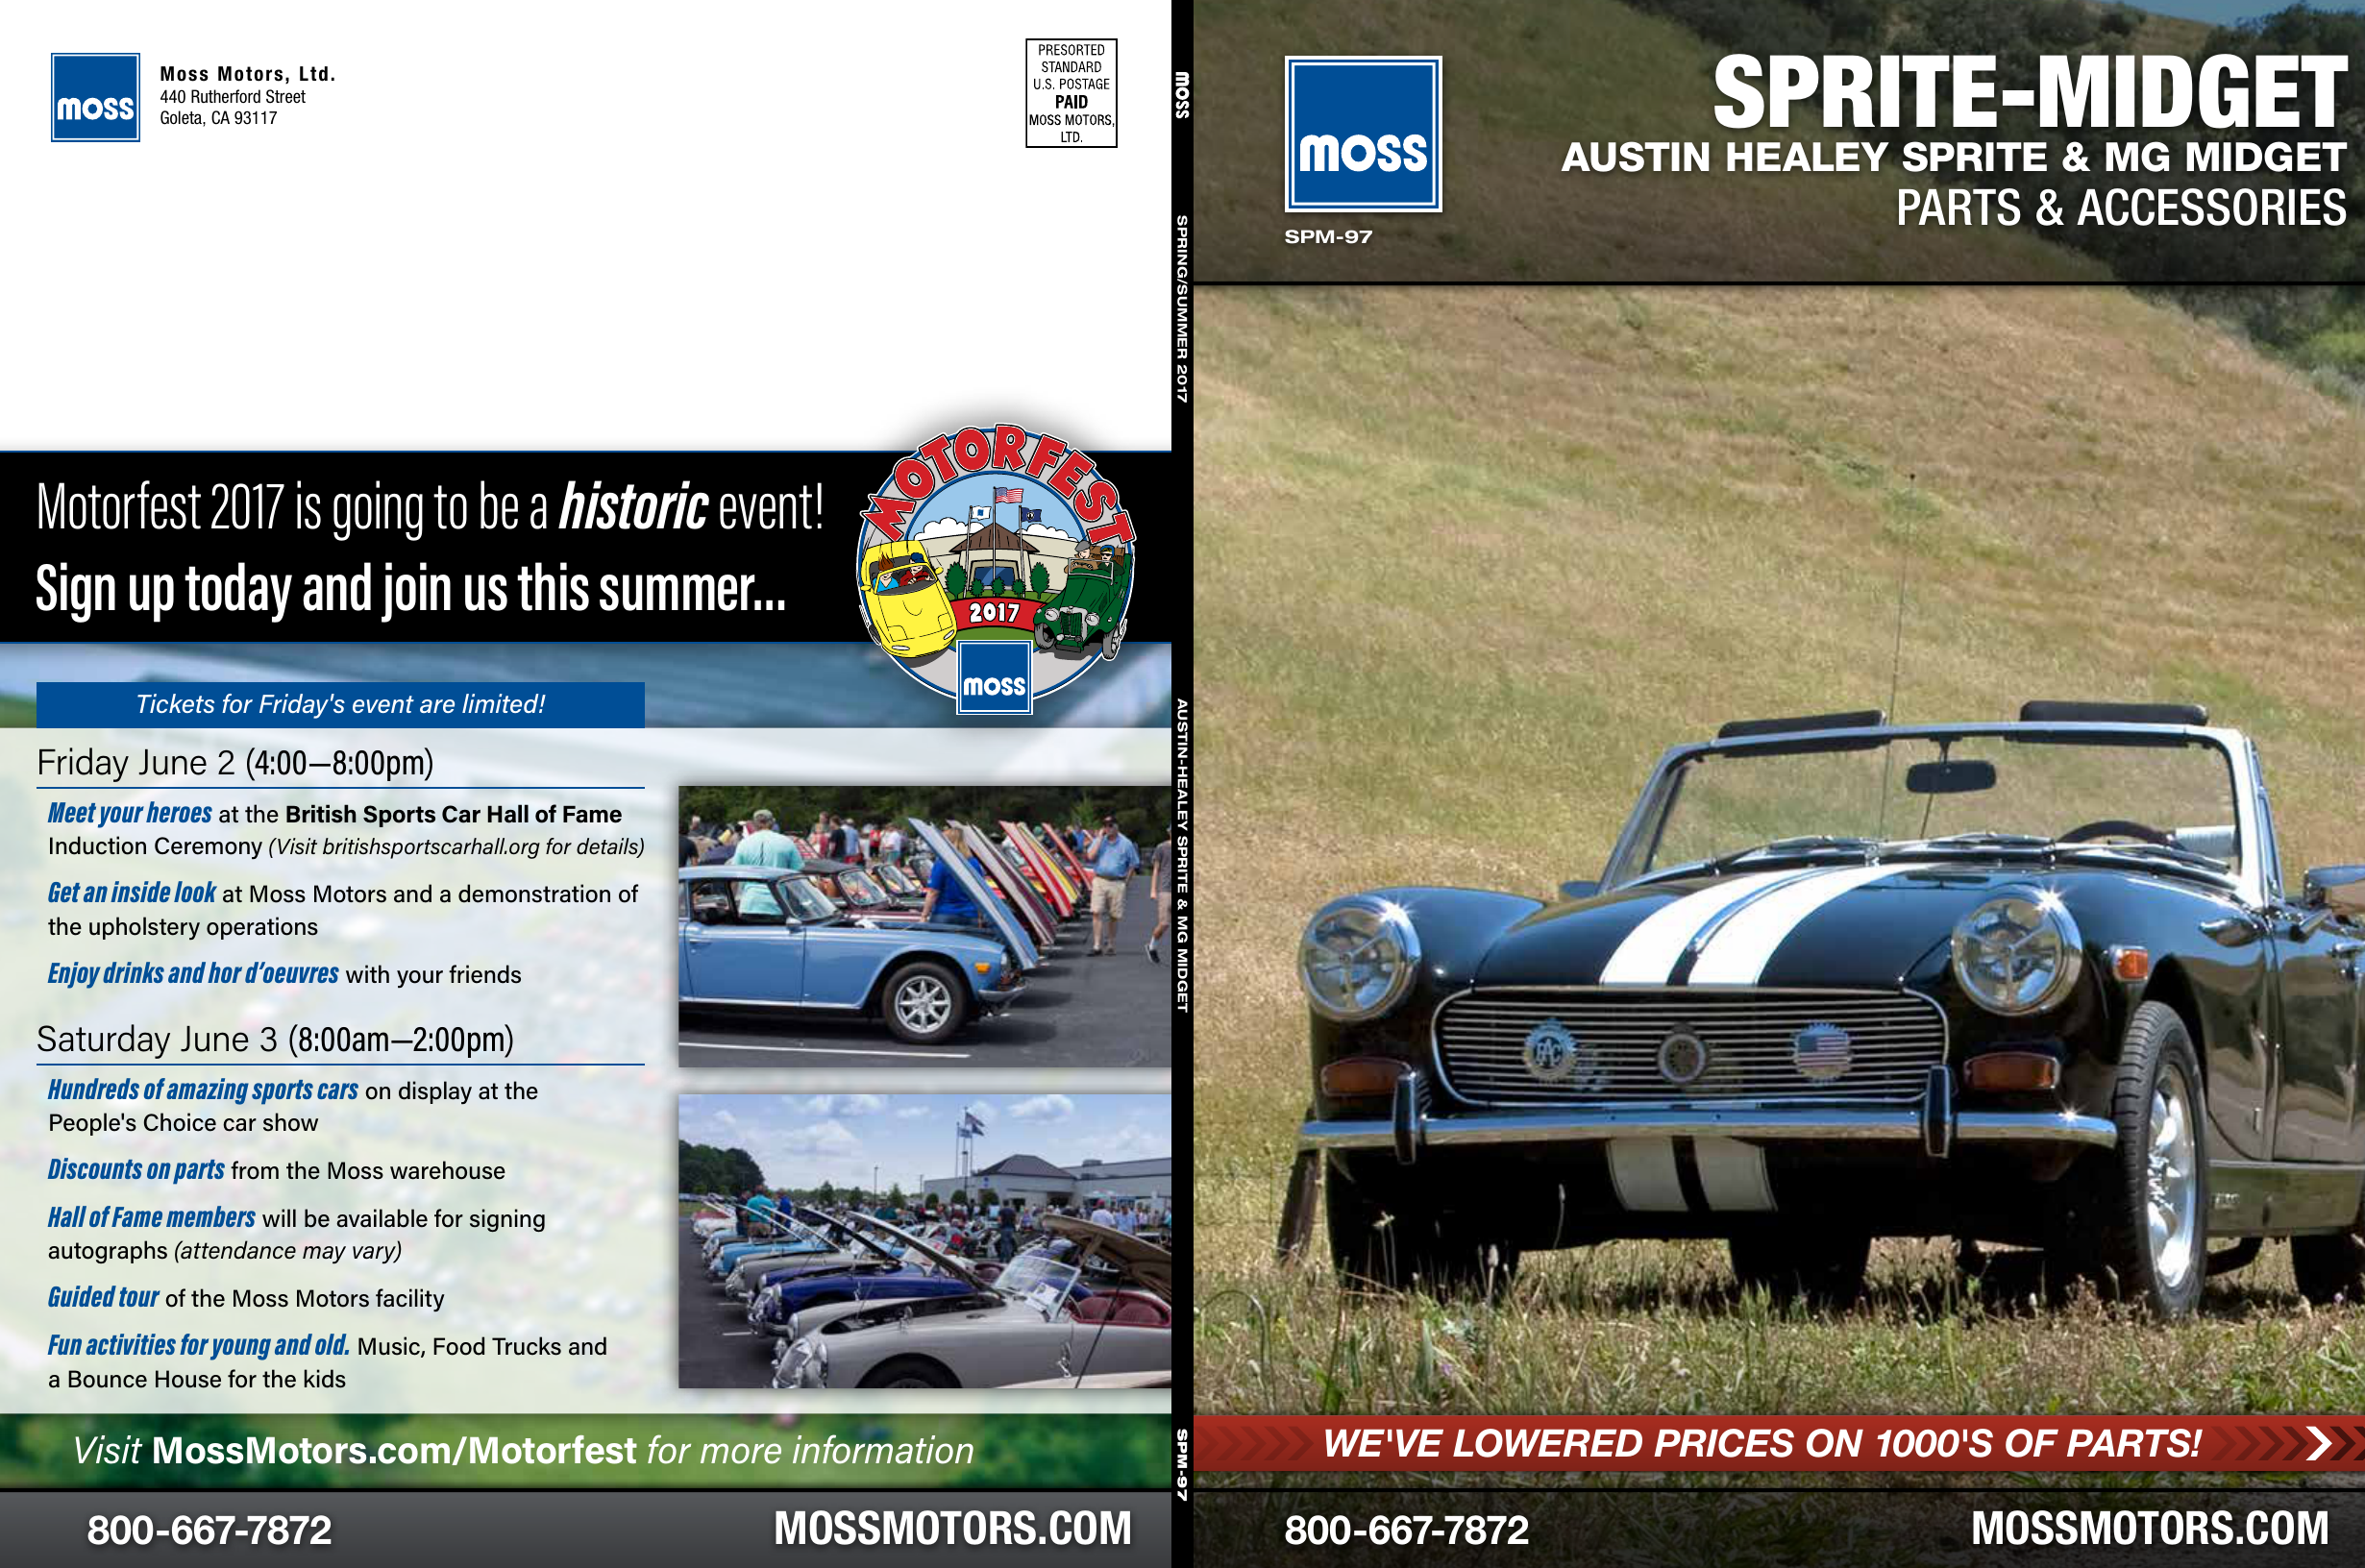Image resolution: width=2365 pixels, height=1568 pixels.
Task: Click "People's Choice car show" text
Action: coord(183,1122)
